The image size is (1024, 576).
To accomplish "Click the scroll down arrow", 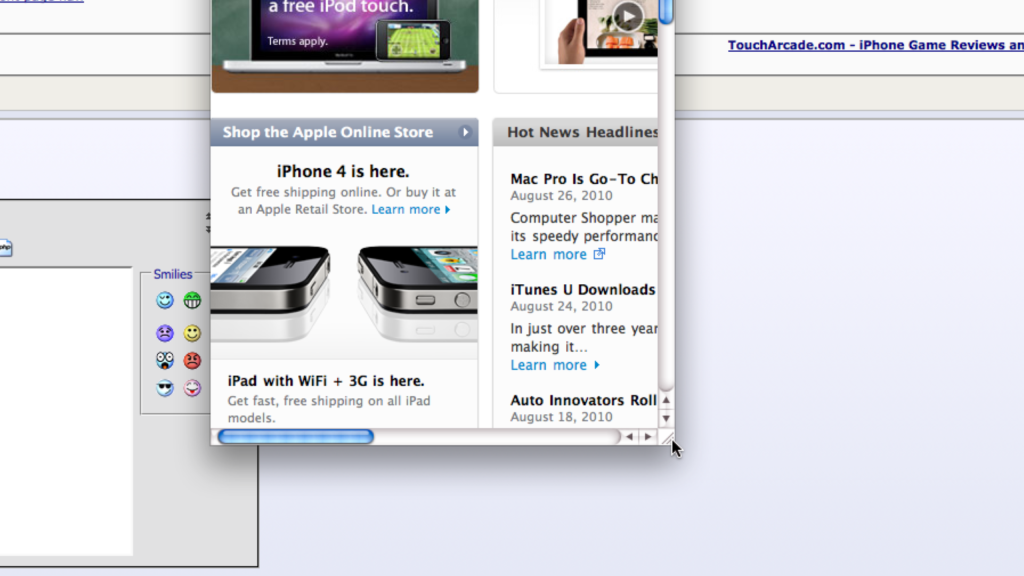I will tap(666, 418).
